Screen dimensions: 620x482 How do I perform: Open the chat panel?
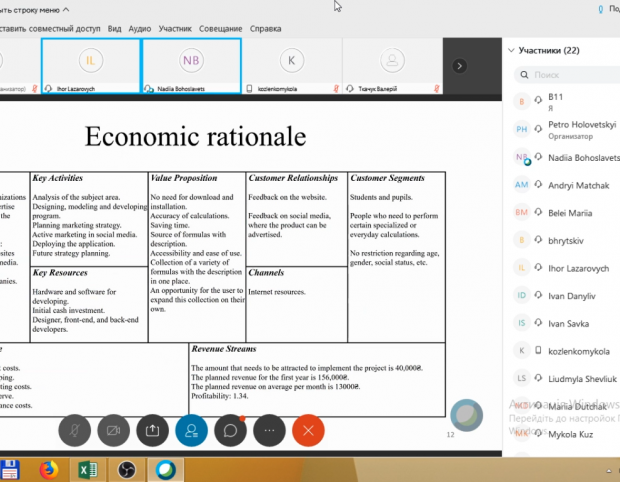click(230, 430)
